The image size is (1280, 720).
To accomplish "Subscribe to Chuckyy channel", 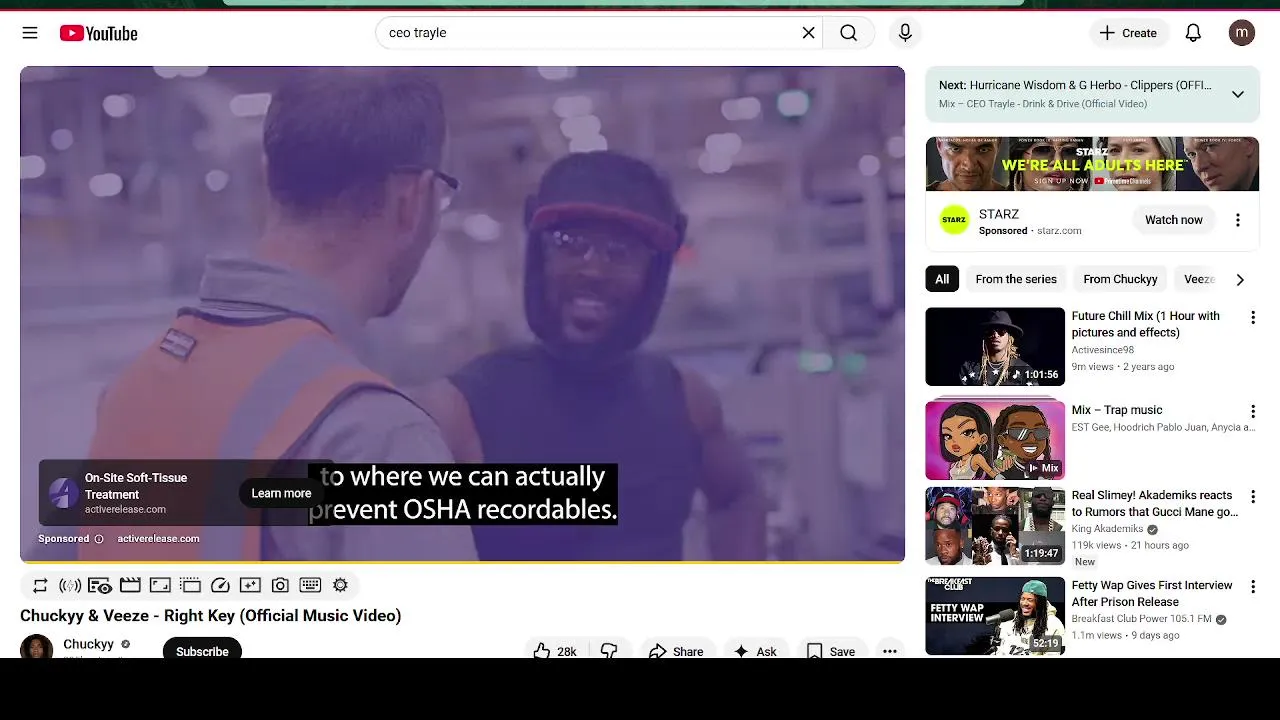I will click(202, 651).
